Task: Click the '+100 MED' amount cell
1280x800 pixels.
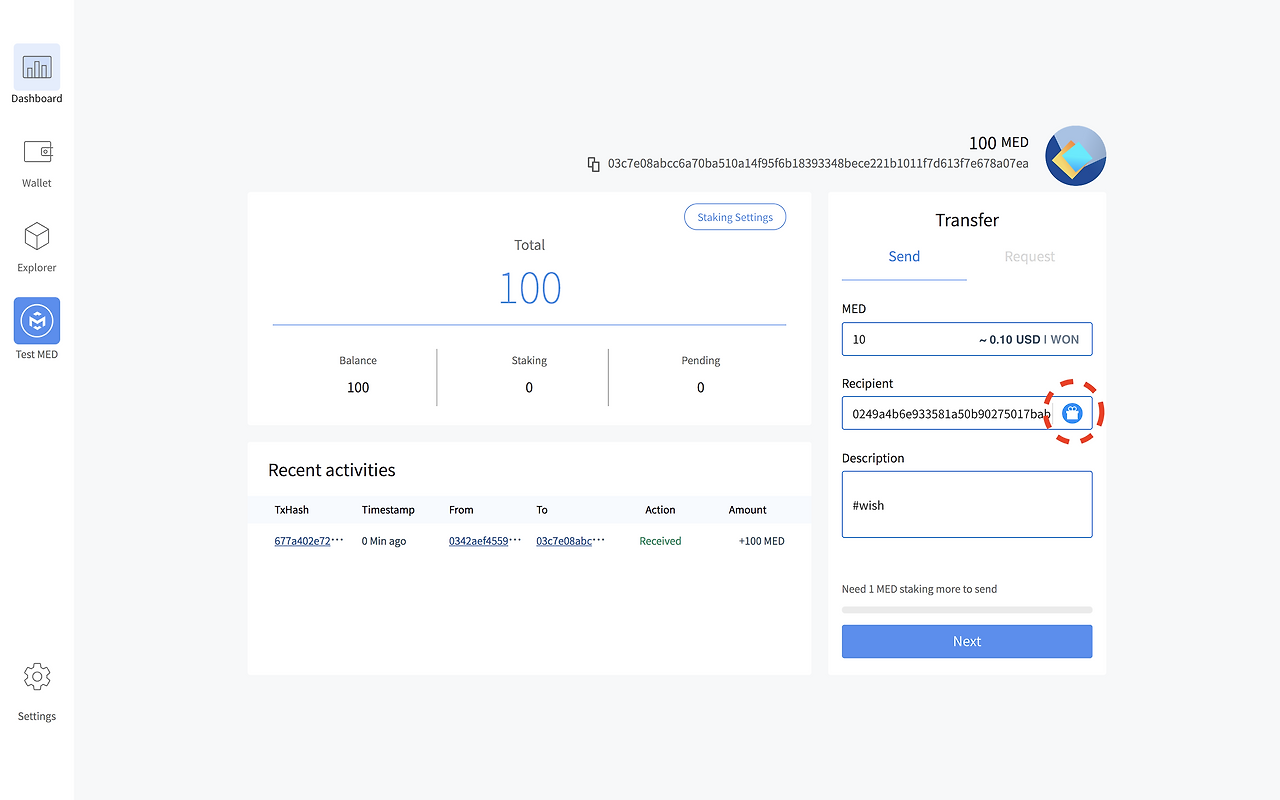Action: click(x=762, y=541)
